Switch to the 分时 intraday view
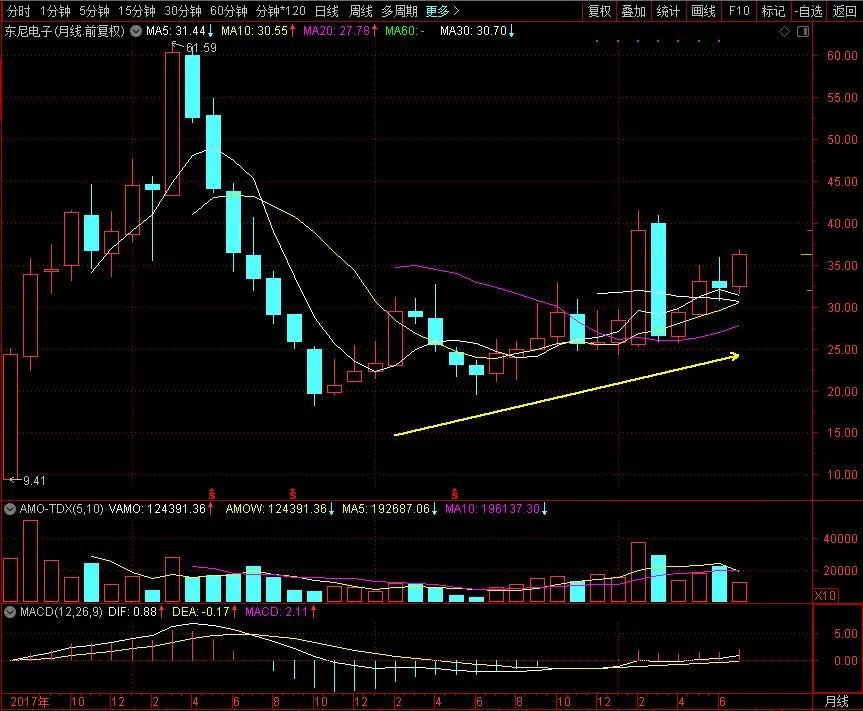Viewport: 863px width, 711px height. [x=18, y=11]
